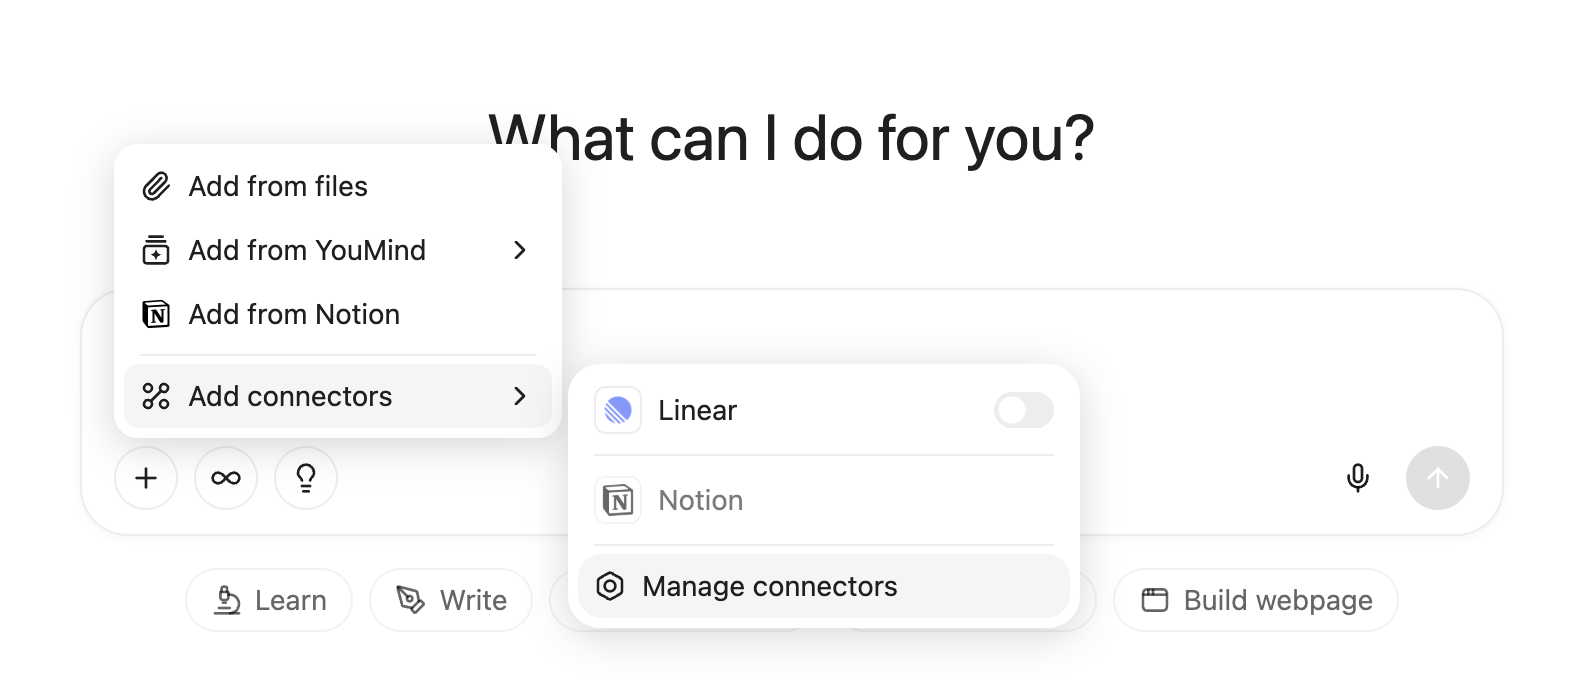Viewport: 1592px width, 698px height.
Task: Choose Add from files option
Action: 278,186
